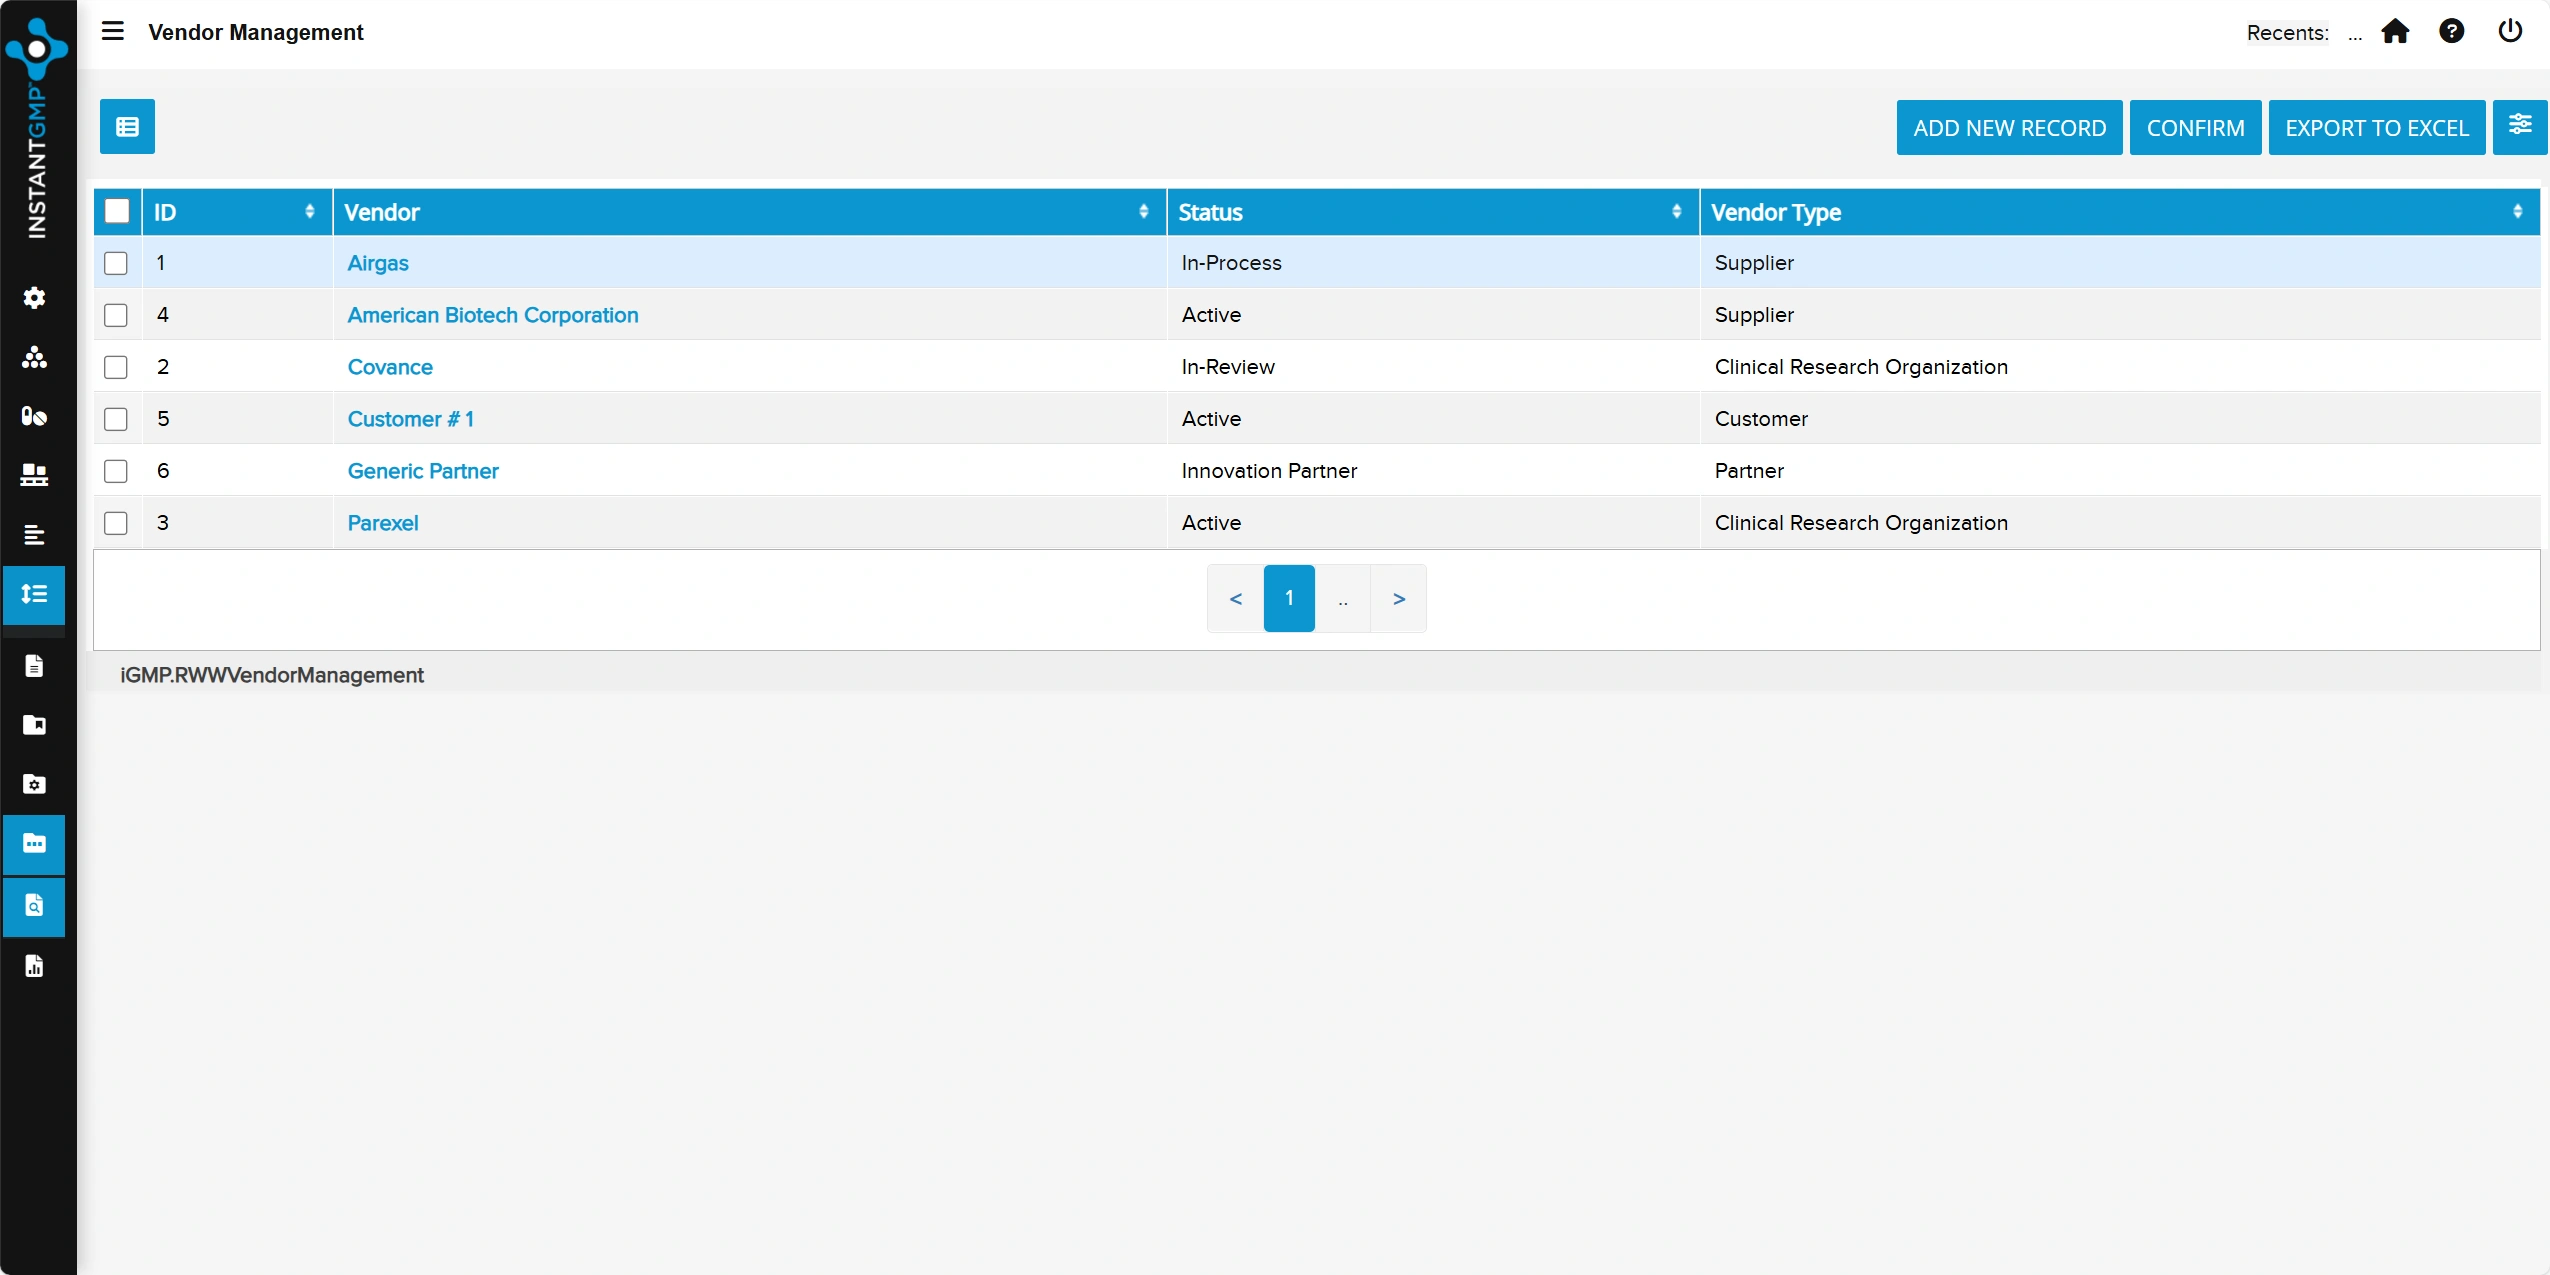
Task: Click the Recents ellipsis in the top bar
Action: [x=2355, y=33]
